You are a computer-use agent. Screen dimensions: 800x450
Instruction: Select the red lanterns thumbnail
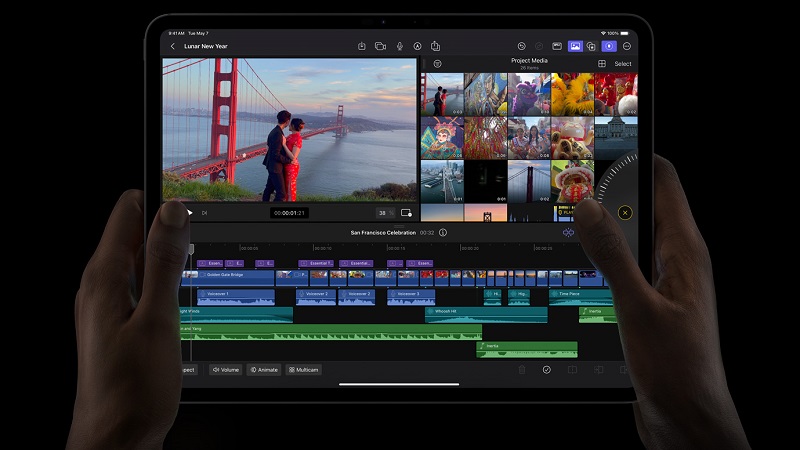616,94
